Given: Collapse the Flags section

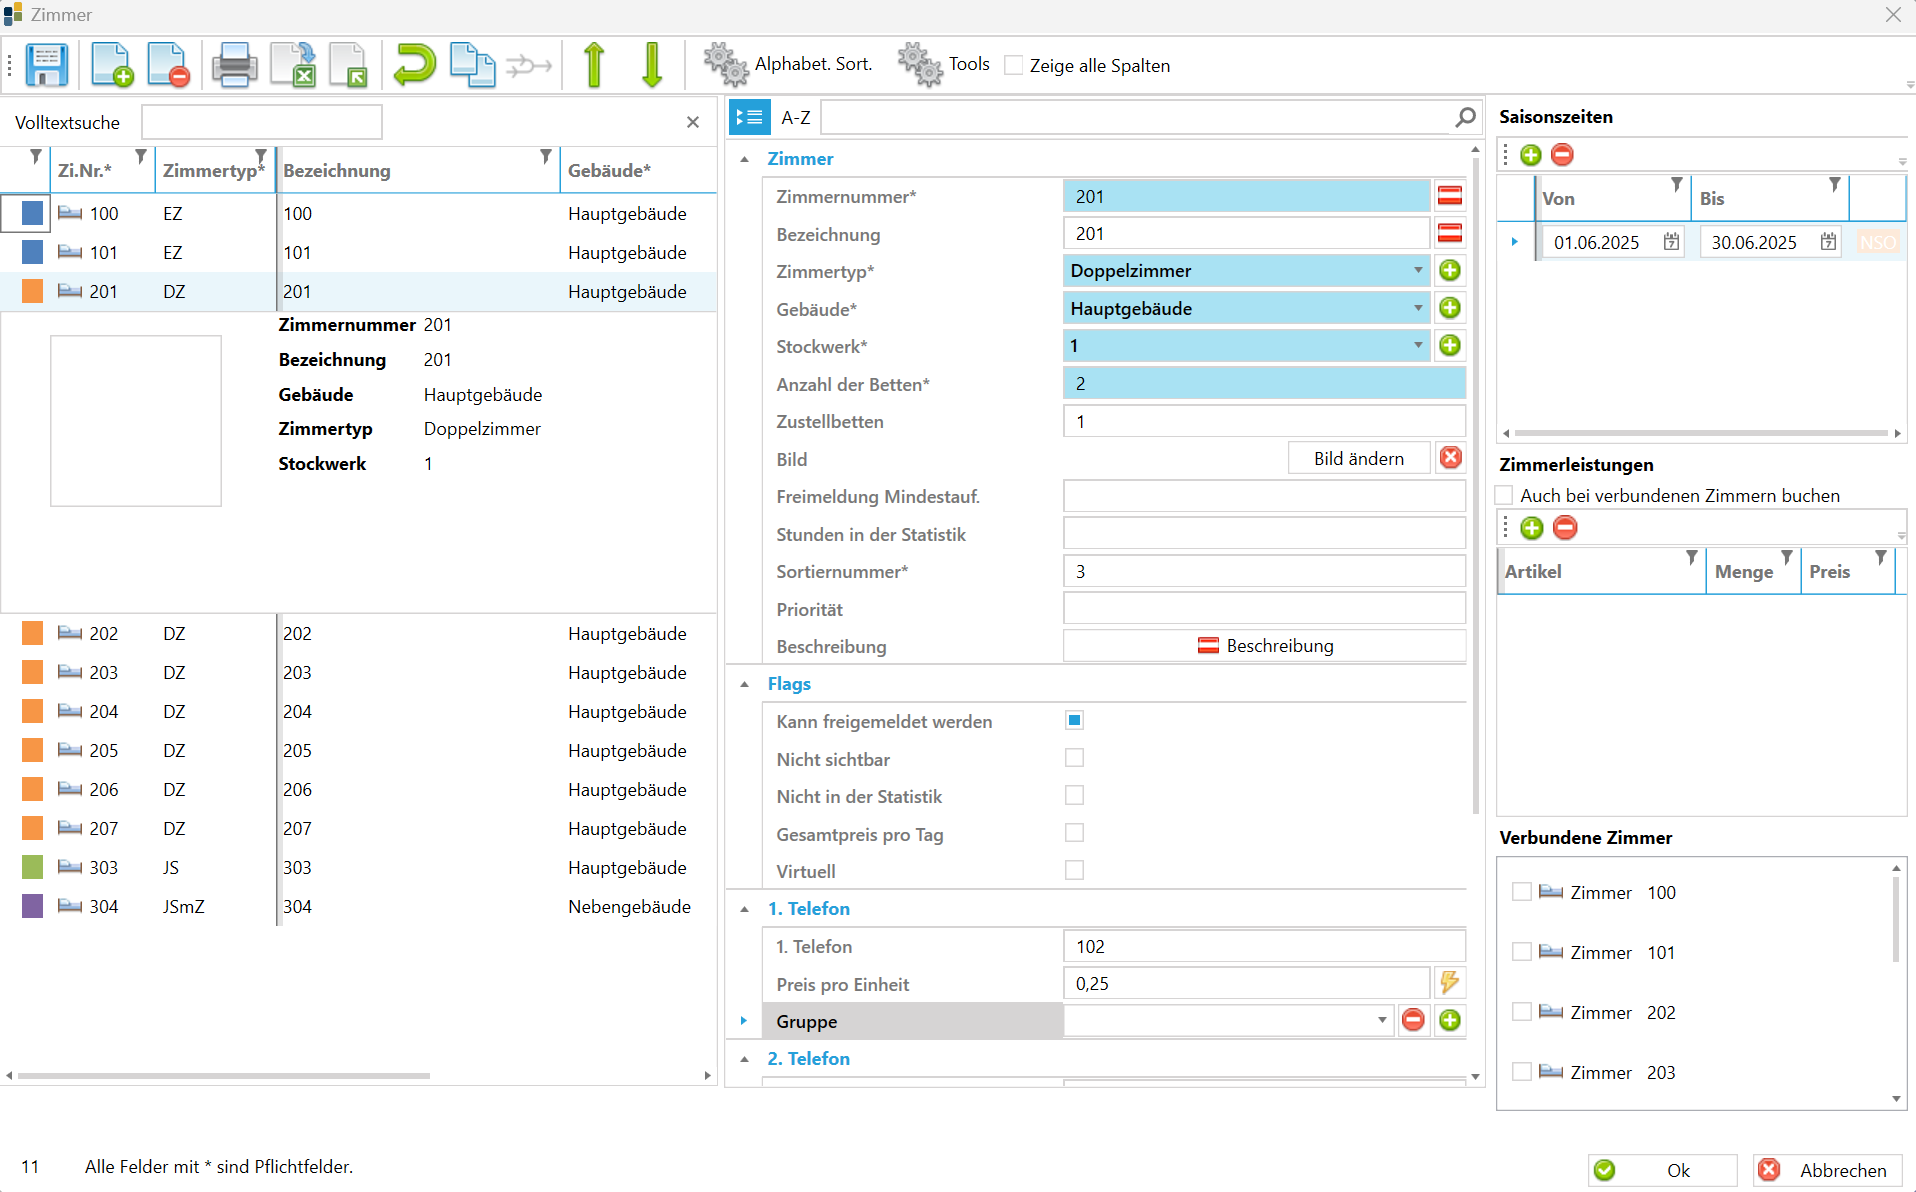Looking at the screenshot, I should 744,684.
